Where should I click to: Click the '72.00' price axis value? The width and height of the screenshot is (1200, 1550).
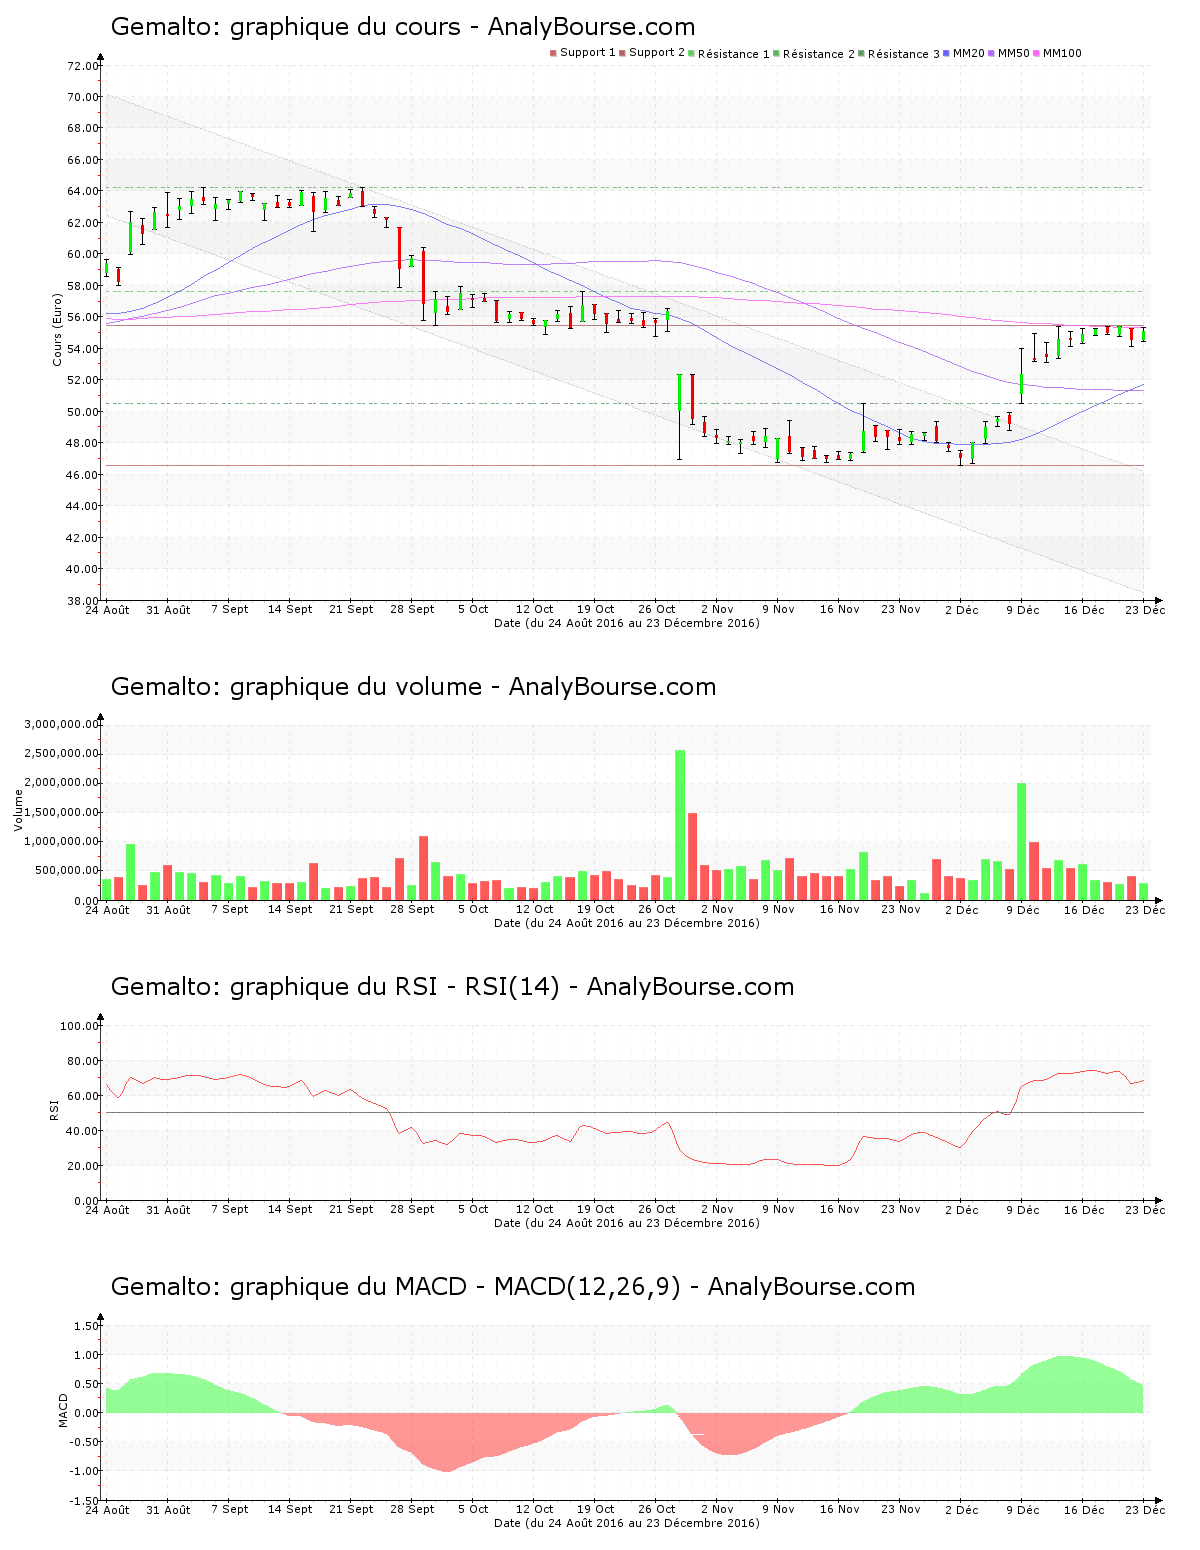click(x=83, y=66)
